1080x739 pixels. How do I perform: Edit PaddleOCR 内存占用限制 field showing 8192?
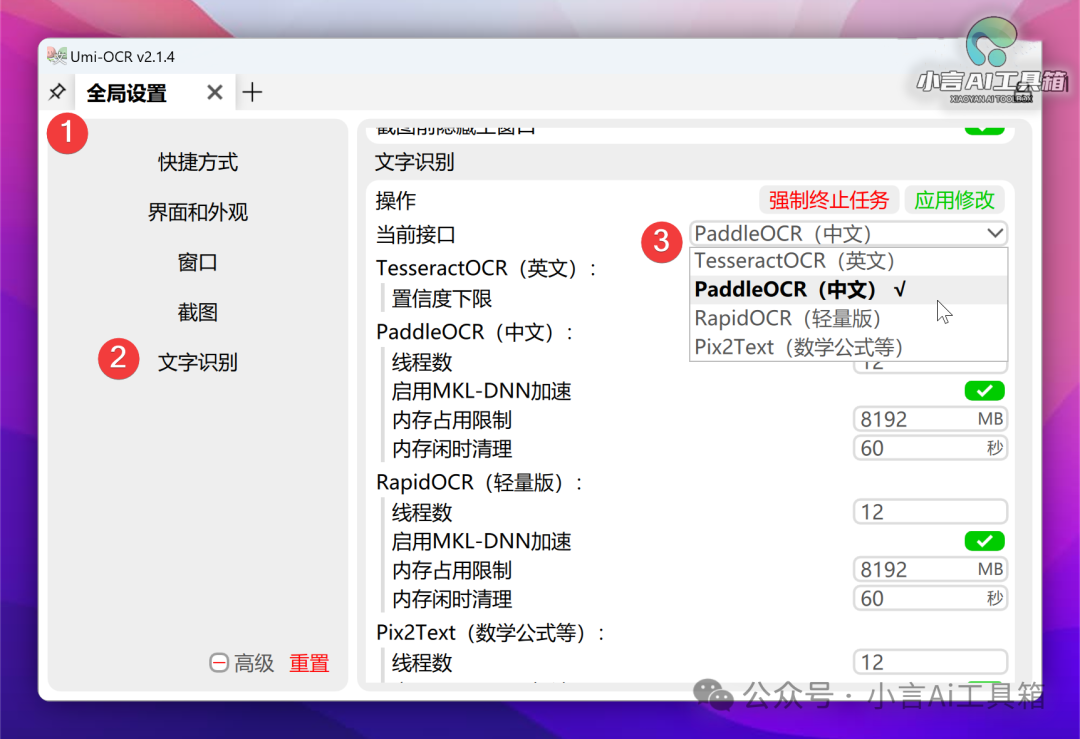(930, 419)
